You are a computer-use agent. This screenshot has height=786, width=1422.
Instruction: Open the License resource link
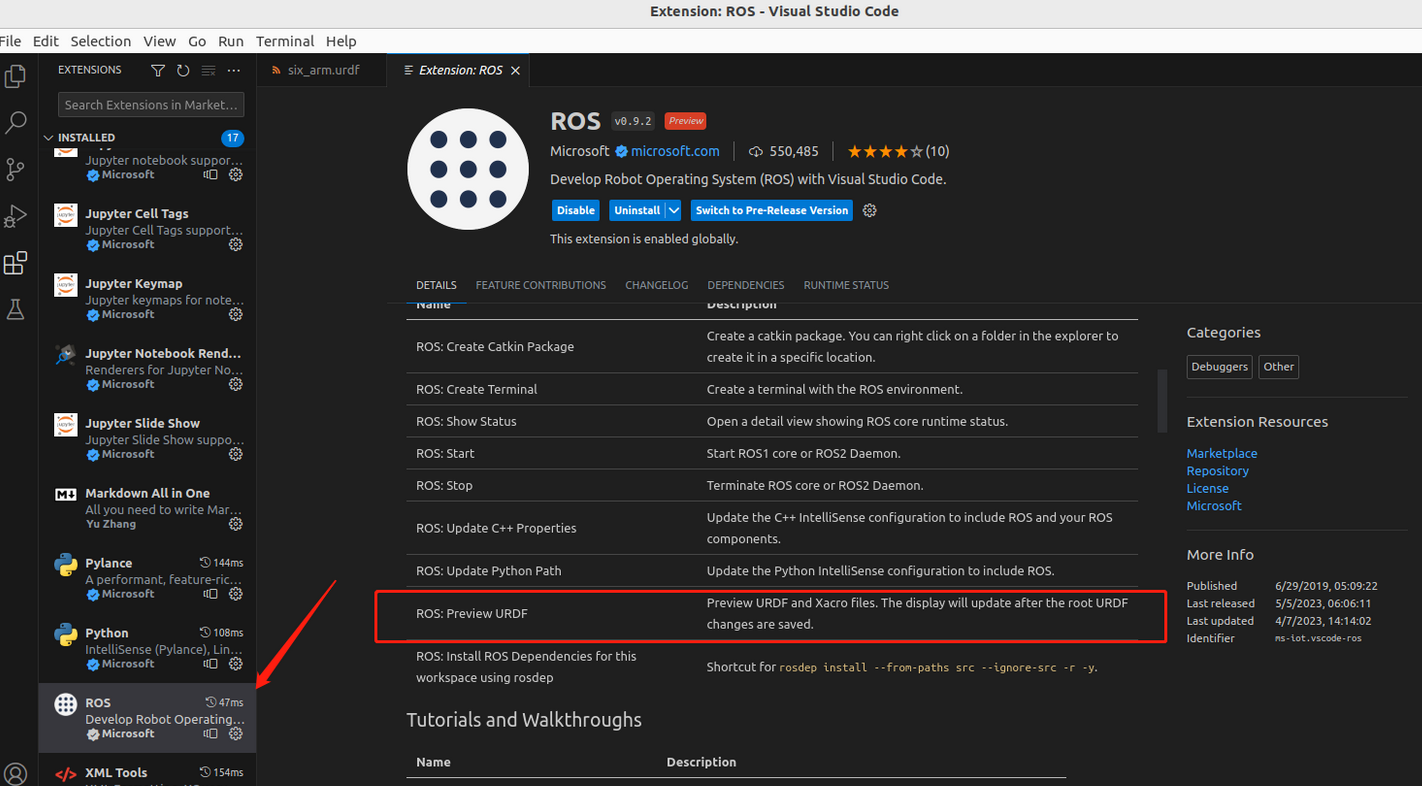click(1208, 489)
